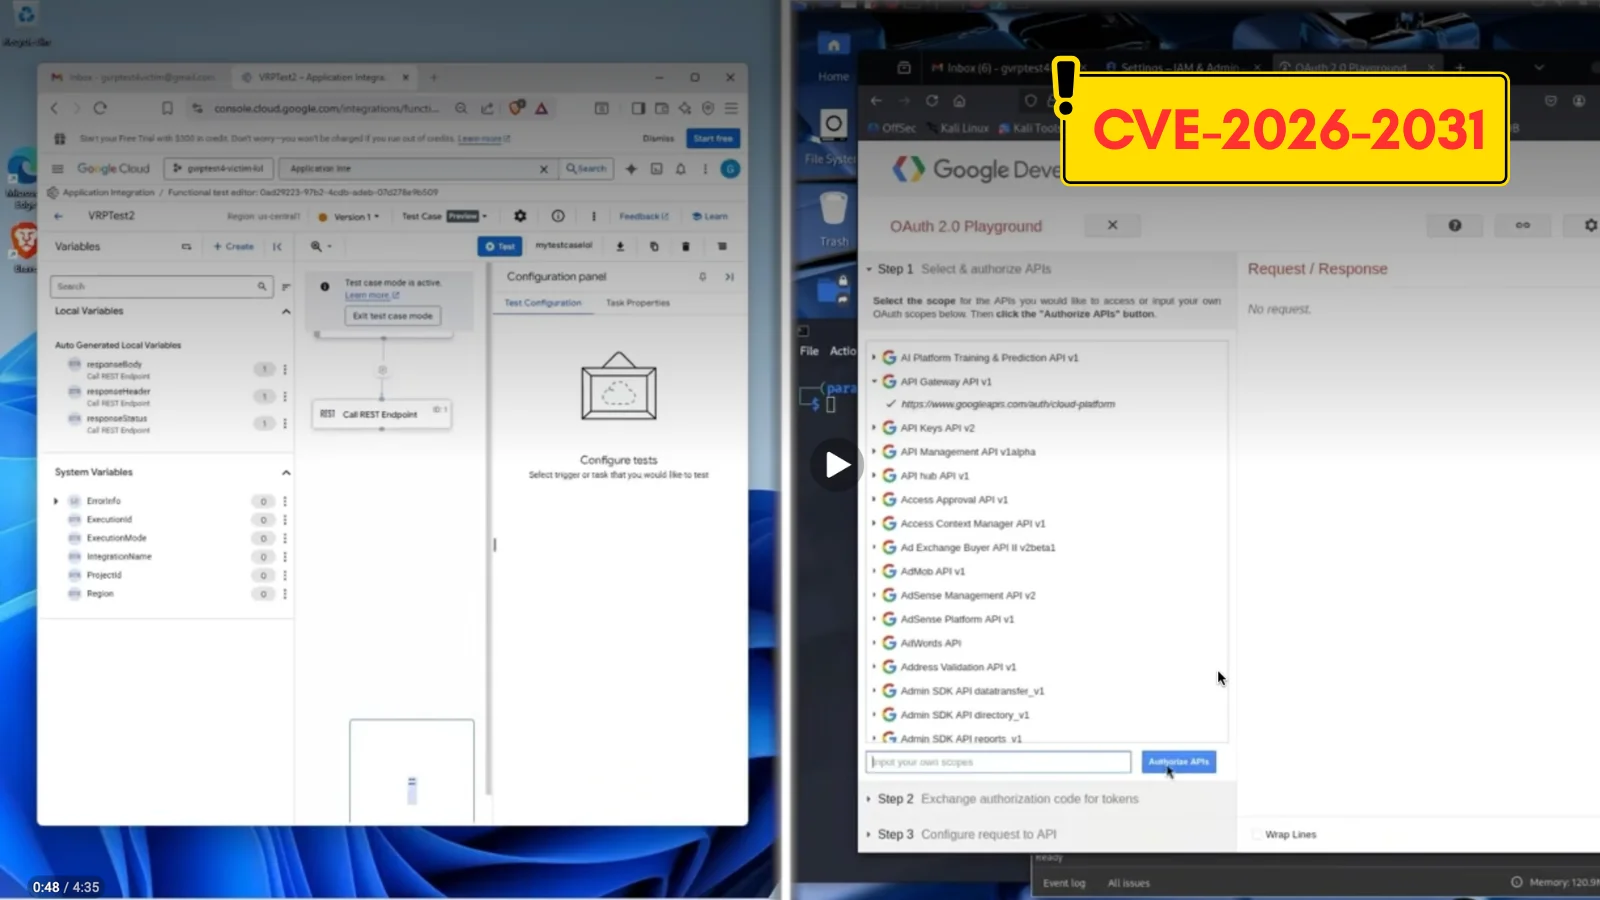Collapse the System Variables section
Viewport: 1600px width, 900px height.
tap(286, 473)
